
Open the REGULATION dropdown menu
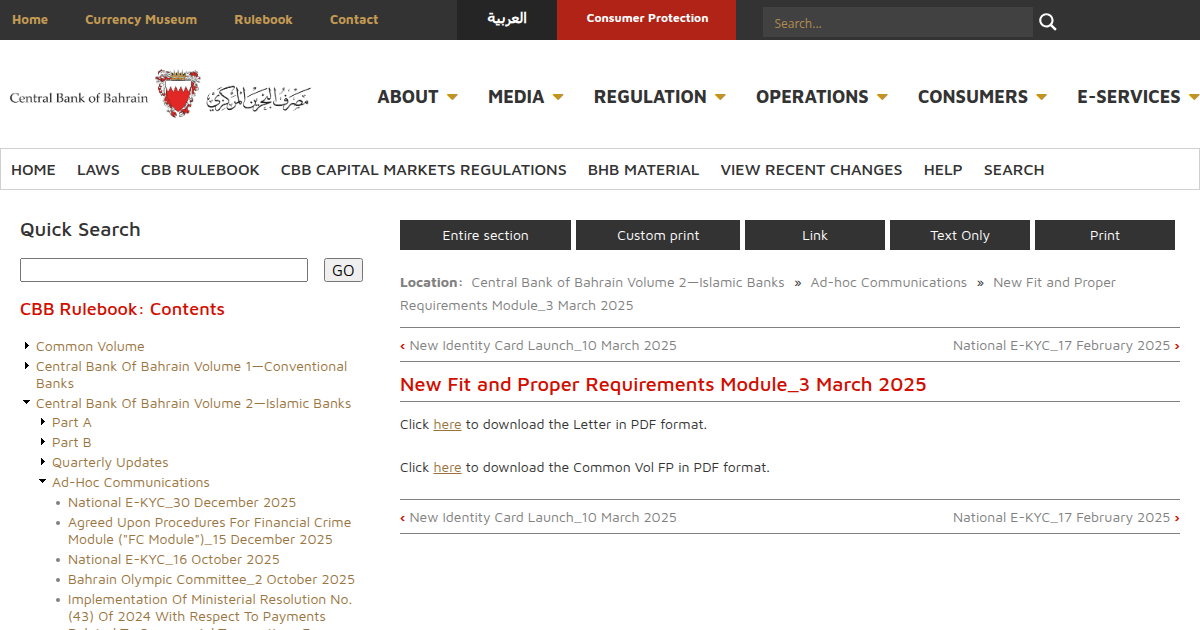[659, 96]
